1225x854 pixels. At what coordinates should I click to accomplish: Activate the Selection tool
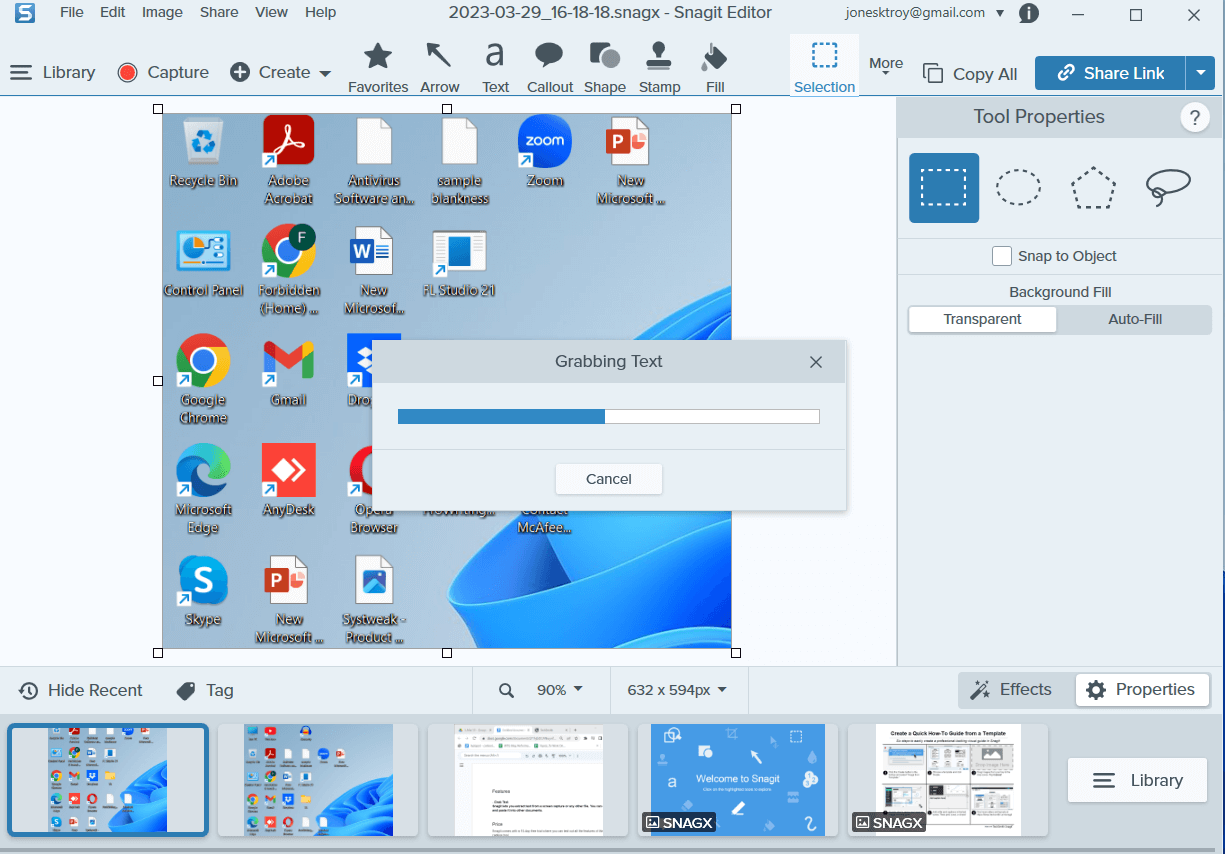pos(824,67)
